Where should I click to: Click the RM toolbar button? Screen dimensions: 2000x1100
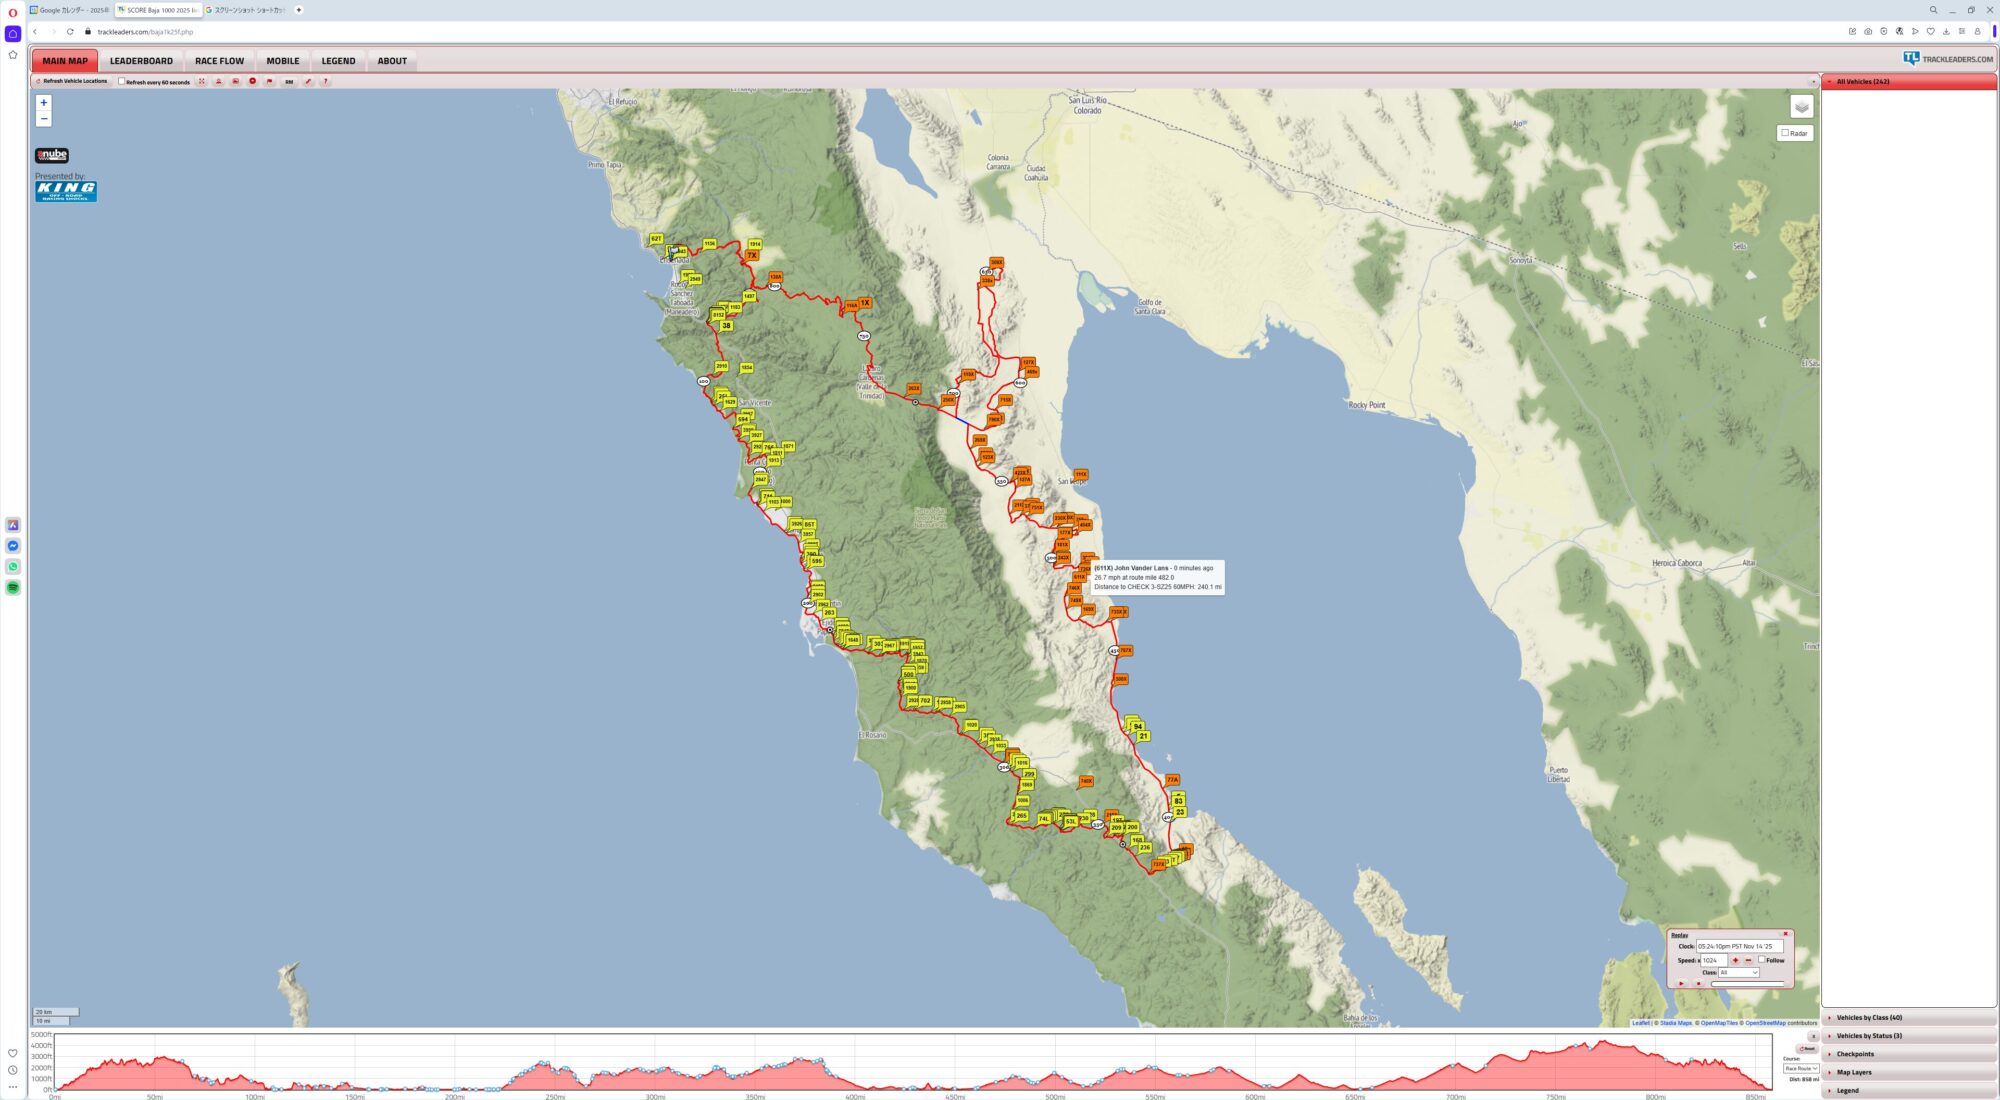coord(289,82)
